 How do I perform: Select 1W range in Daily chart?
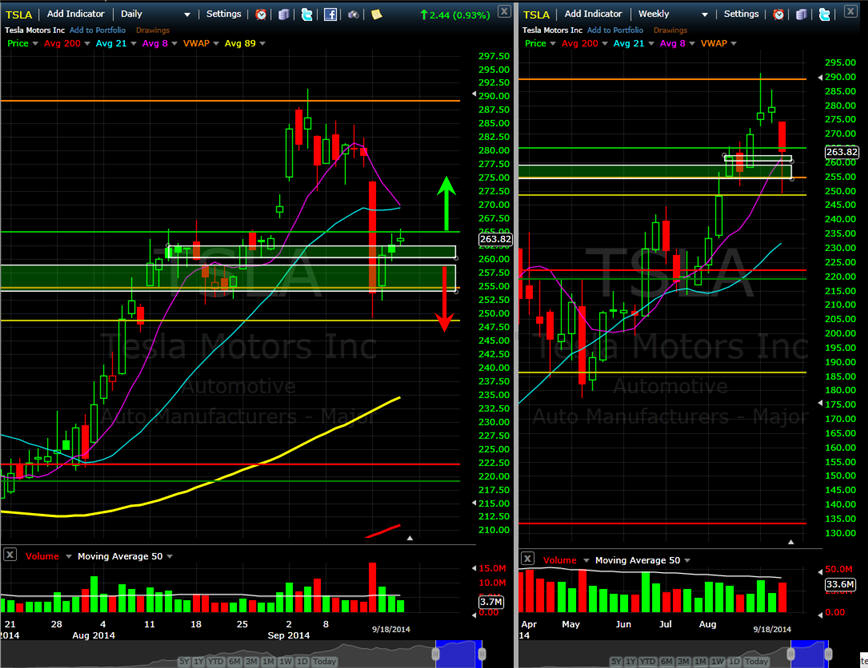click(x=286, y=661)
